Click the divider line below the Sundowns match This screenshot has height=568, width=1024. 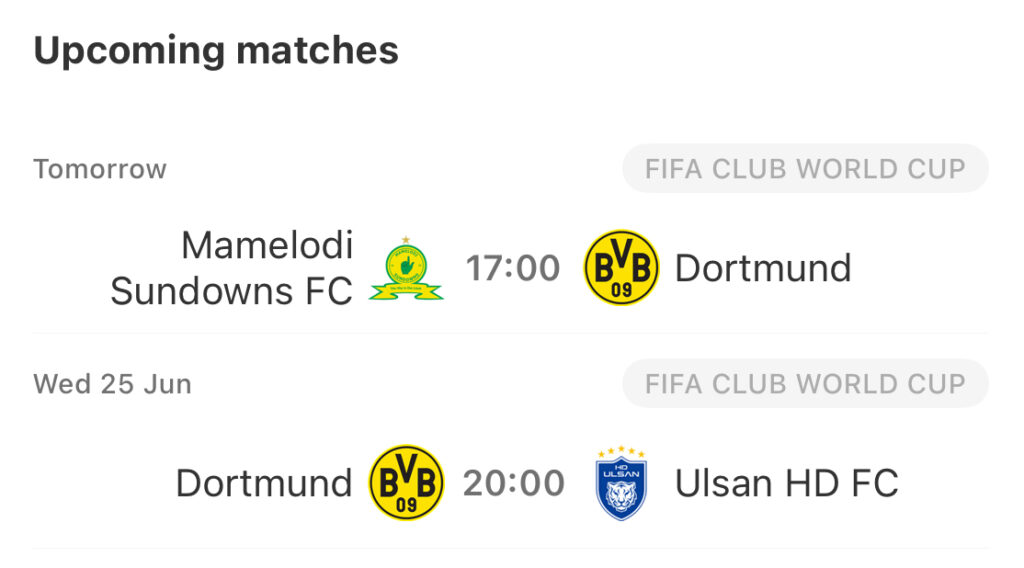click(x=511, y=333)
